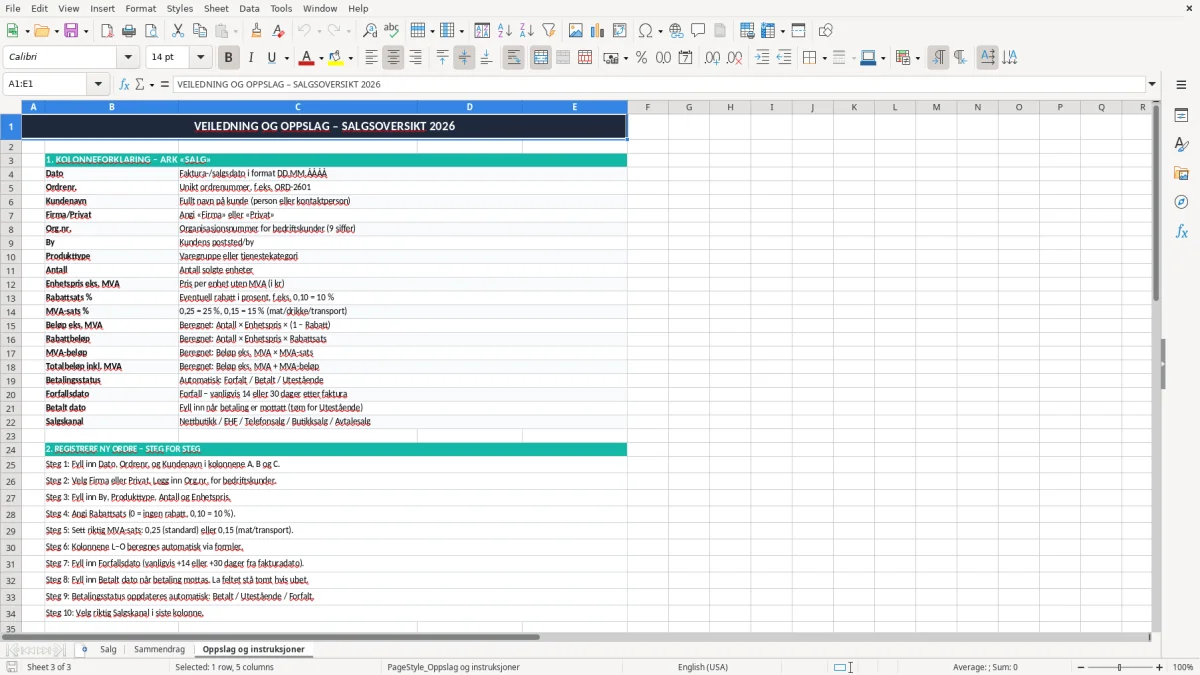Open the Sidebar Functions panel
Viewport: 1200px width, 675px height.
(1181, 232)
